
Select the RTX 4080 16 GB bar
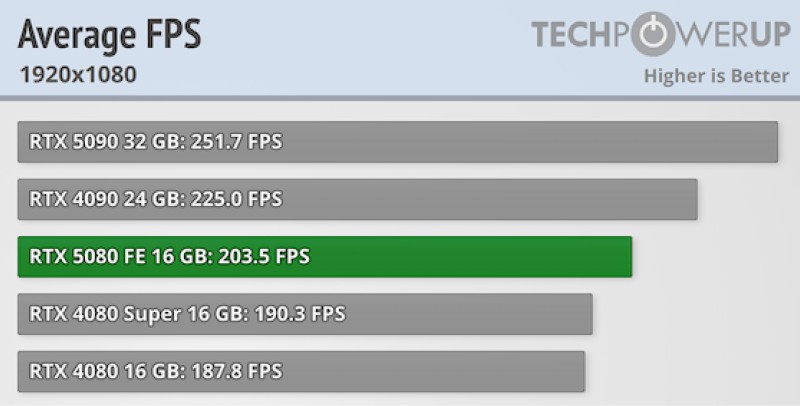pyautogui.click(x=301, y=371)
